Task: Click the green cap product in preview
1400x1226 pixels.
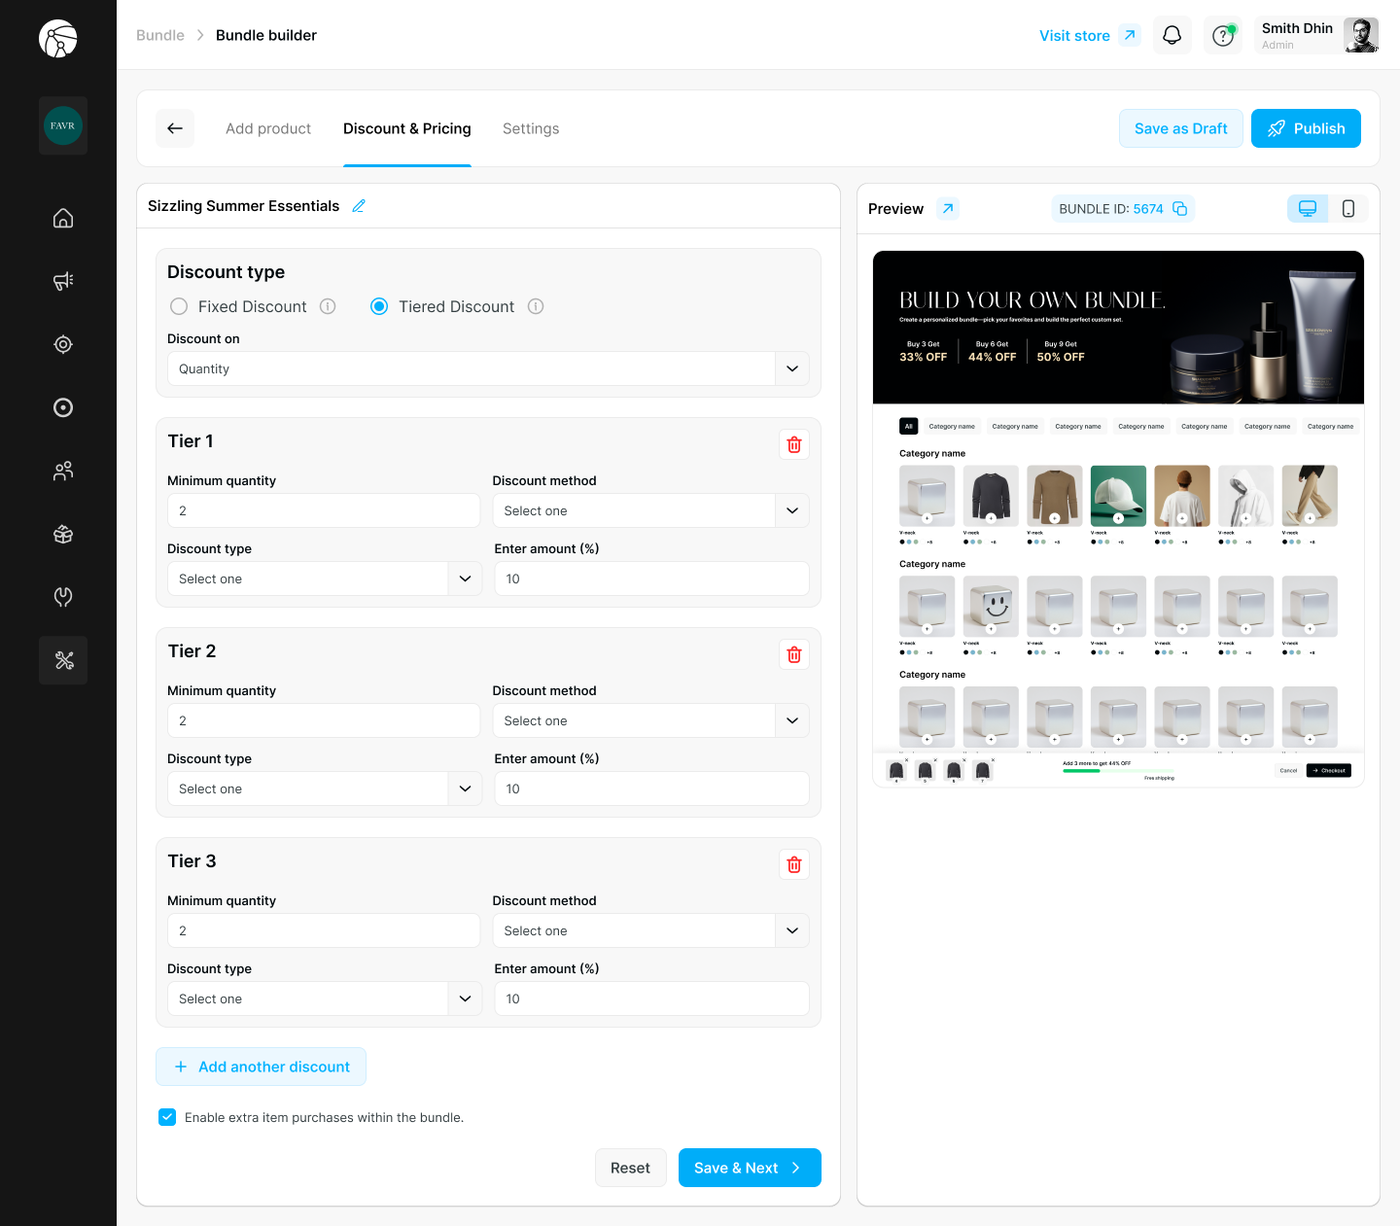Action: point(1118,495)
